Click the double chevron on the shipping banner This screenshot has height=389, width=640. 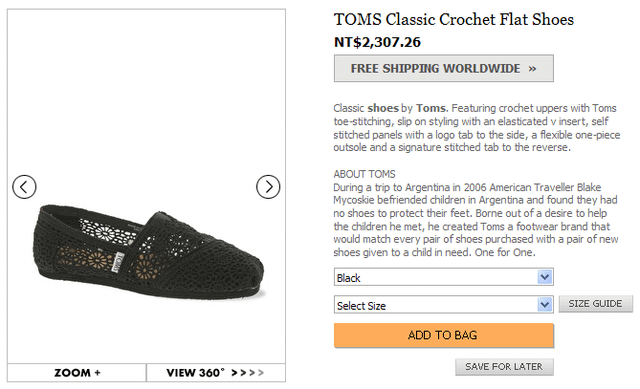pyautogui.click(x=532, y=69)
